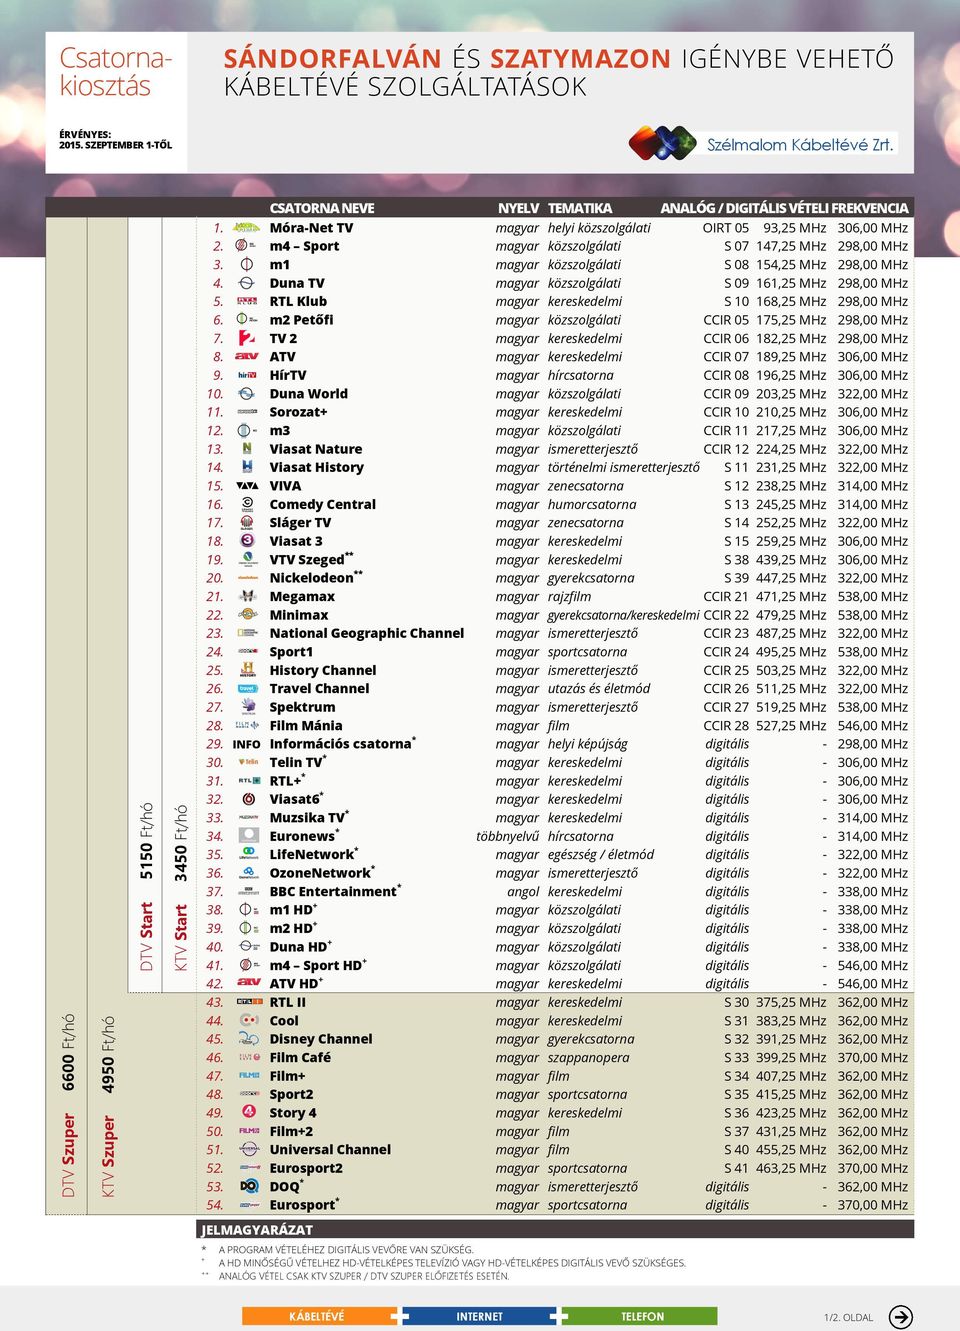Screen dimensions: 960x1331
Task: Click the next page arrow icon
Action: pos(900,1317)
